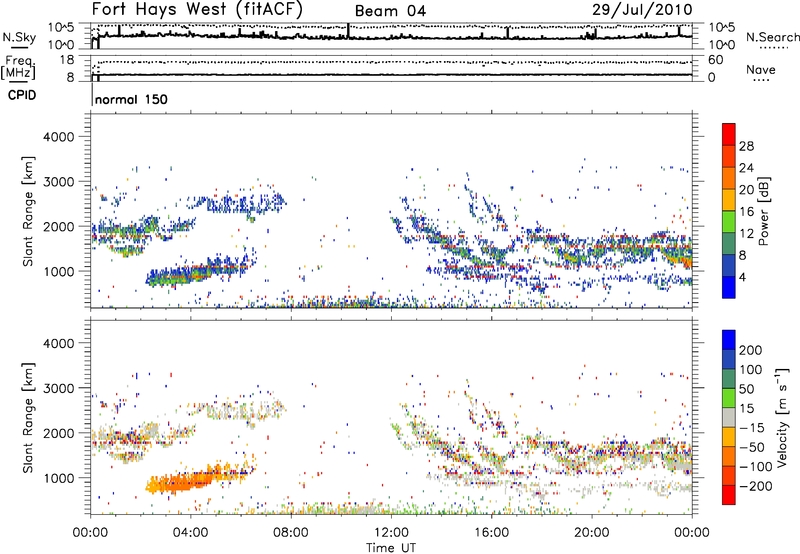Click 'Slant Range [km]' label of power panel
800x554 pixels.
28,211
